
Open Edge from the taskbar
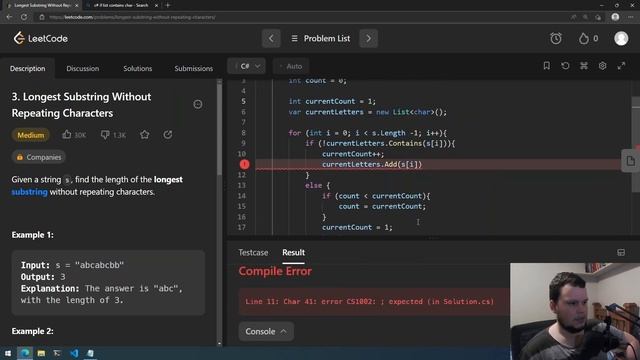coord(24,353)
